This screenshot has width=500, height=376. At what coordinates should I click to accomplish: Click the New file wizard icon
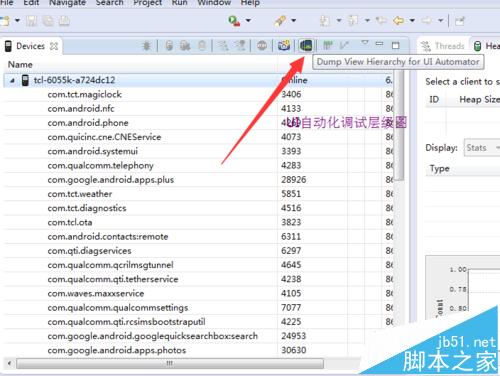pos(5,21)
